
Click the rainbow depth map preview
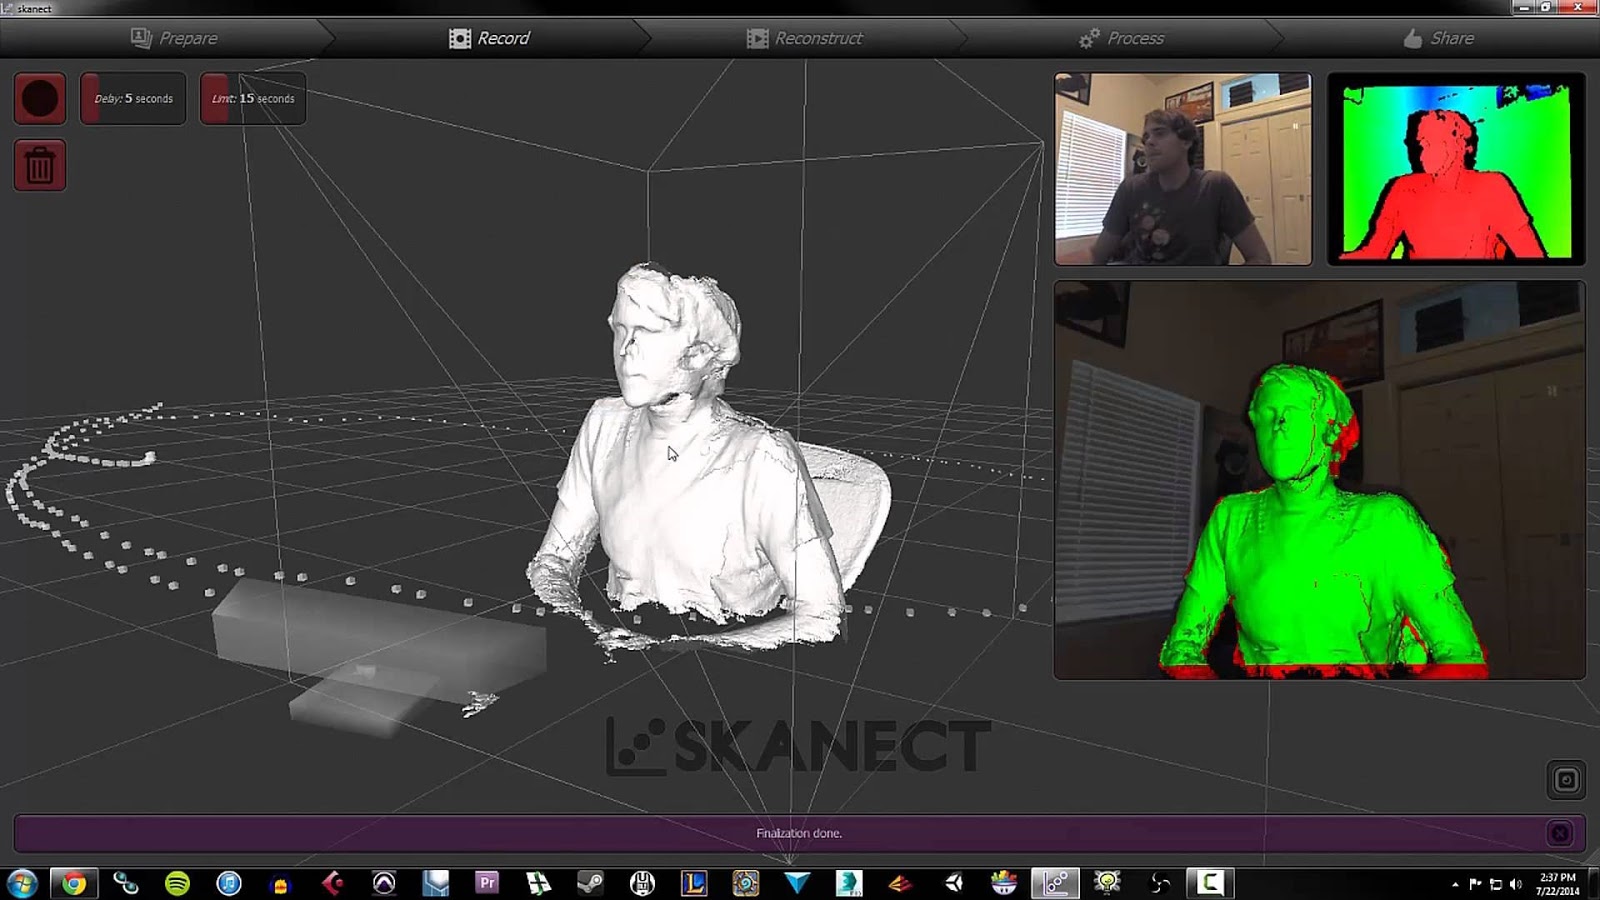1455,166
